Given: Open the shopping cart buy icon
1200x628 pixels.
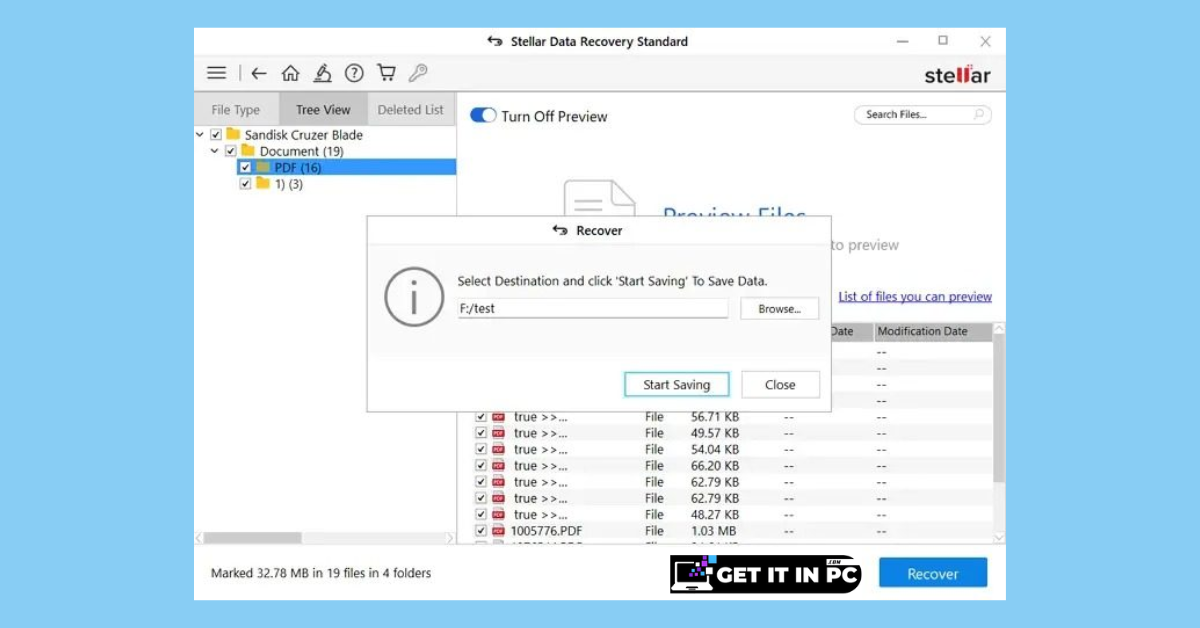Looking at the screenshot, I should coord(386,73).
